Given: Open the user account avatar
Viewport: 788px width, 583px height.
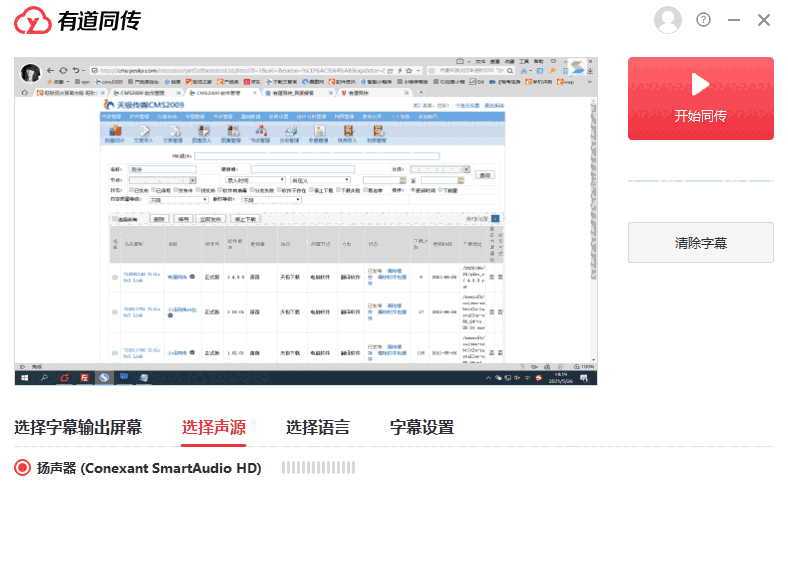Looking at the screenshot, I should pyautogui.click(x=667, y=20).
